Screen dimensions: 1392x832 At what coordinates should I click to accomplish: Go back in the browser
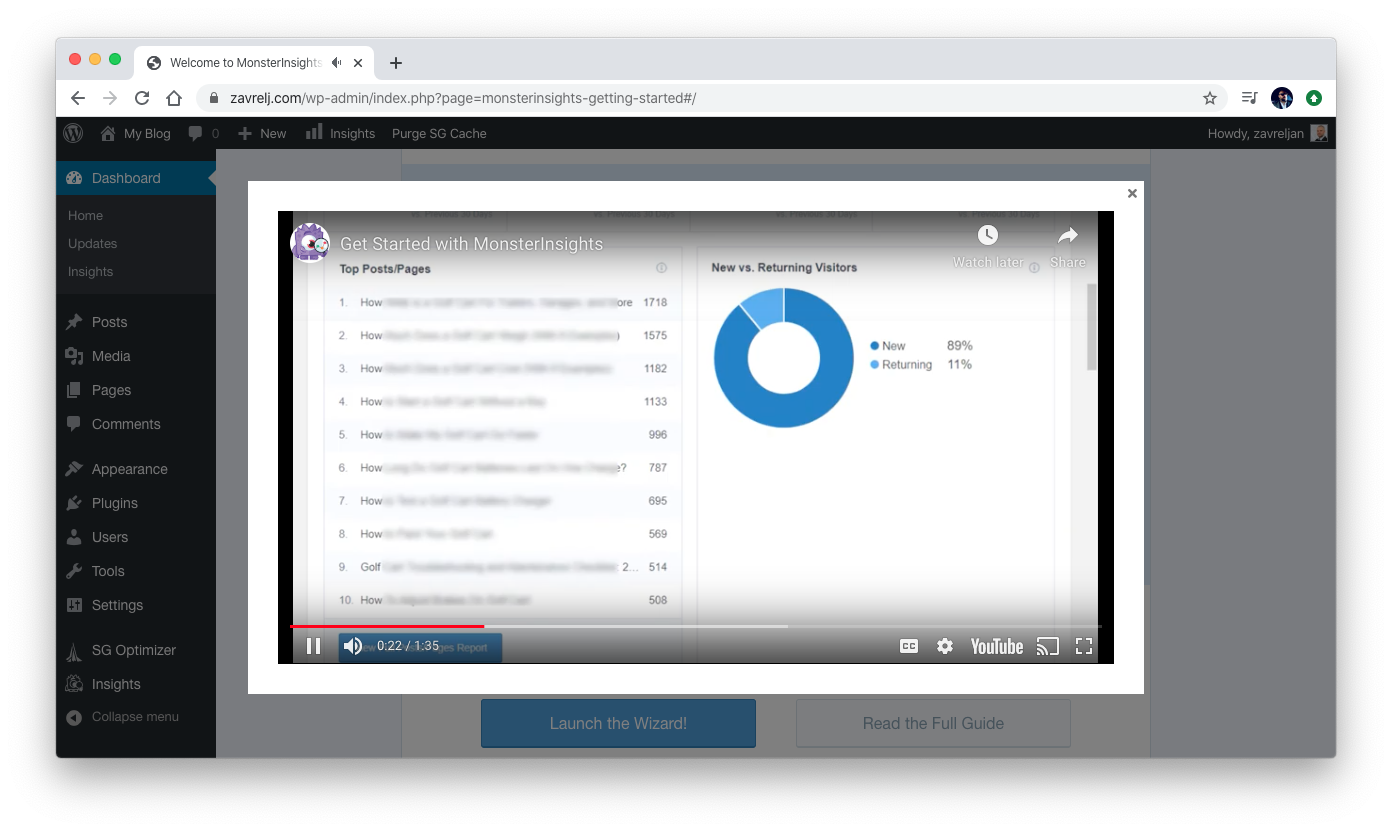[x=78, y=98]
